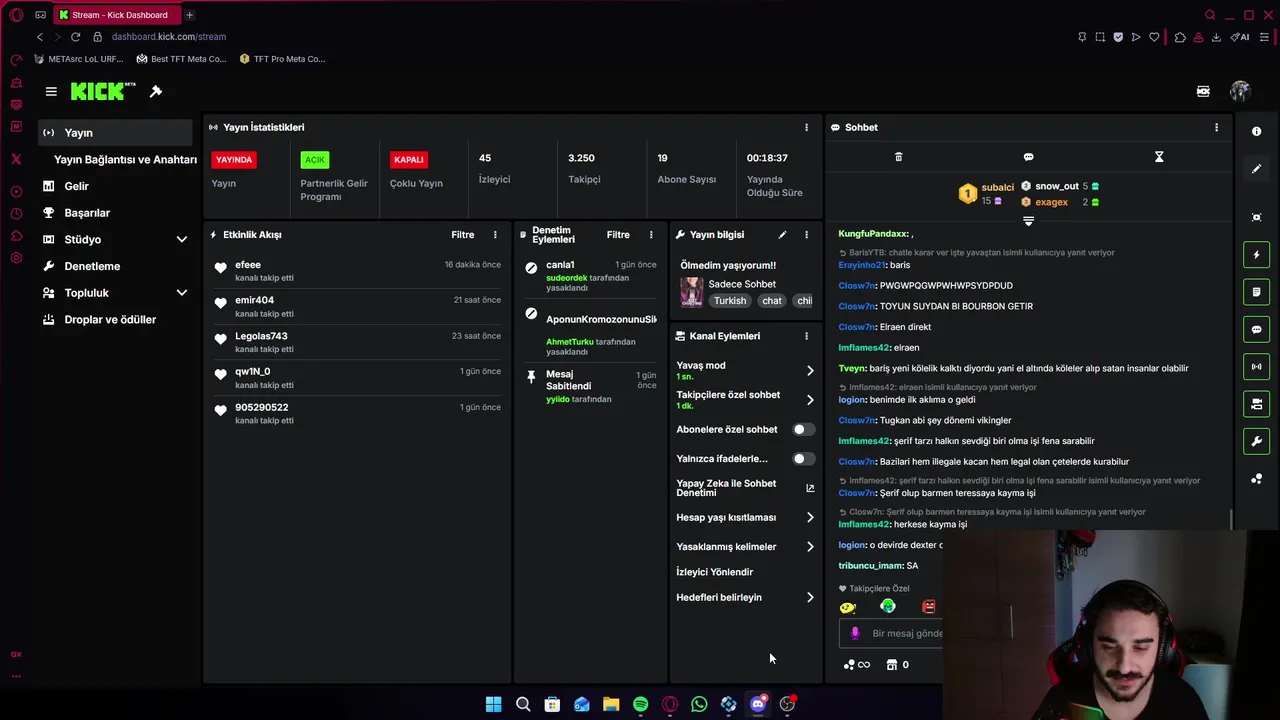This screenshot has height=720, width=1280.
Task: Click the canla1 ban entry
Action: (591, 276)
